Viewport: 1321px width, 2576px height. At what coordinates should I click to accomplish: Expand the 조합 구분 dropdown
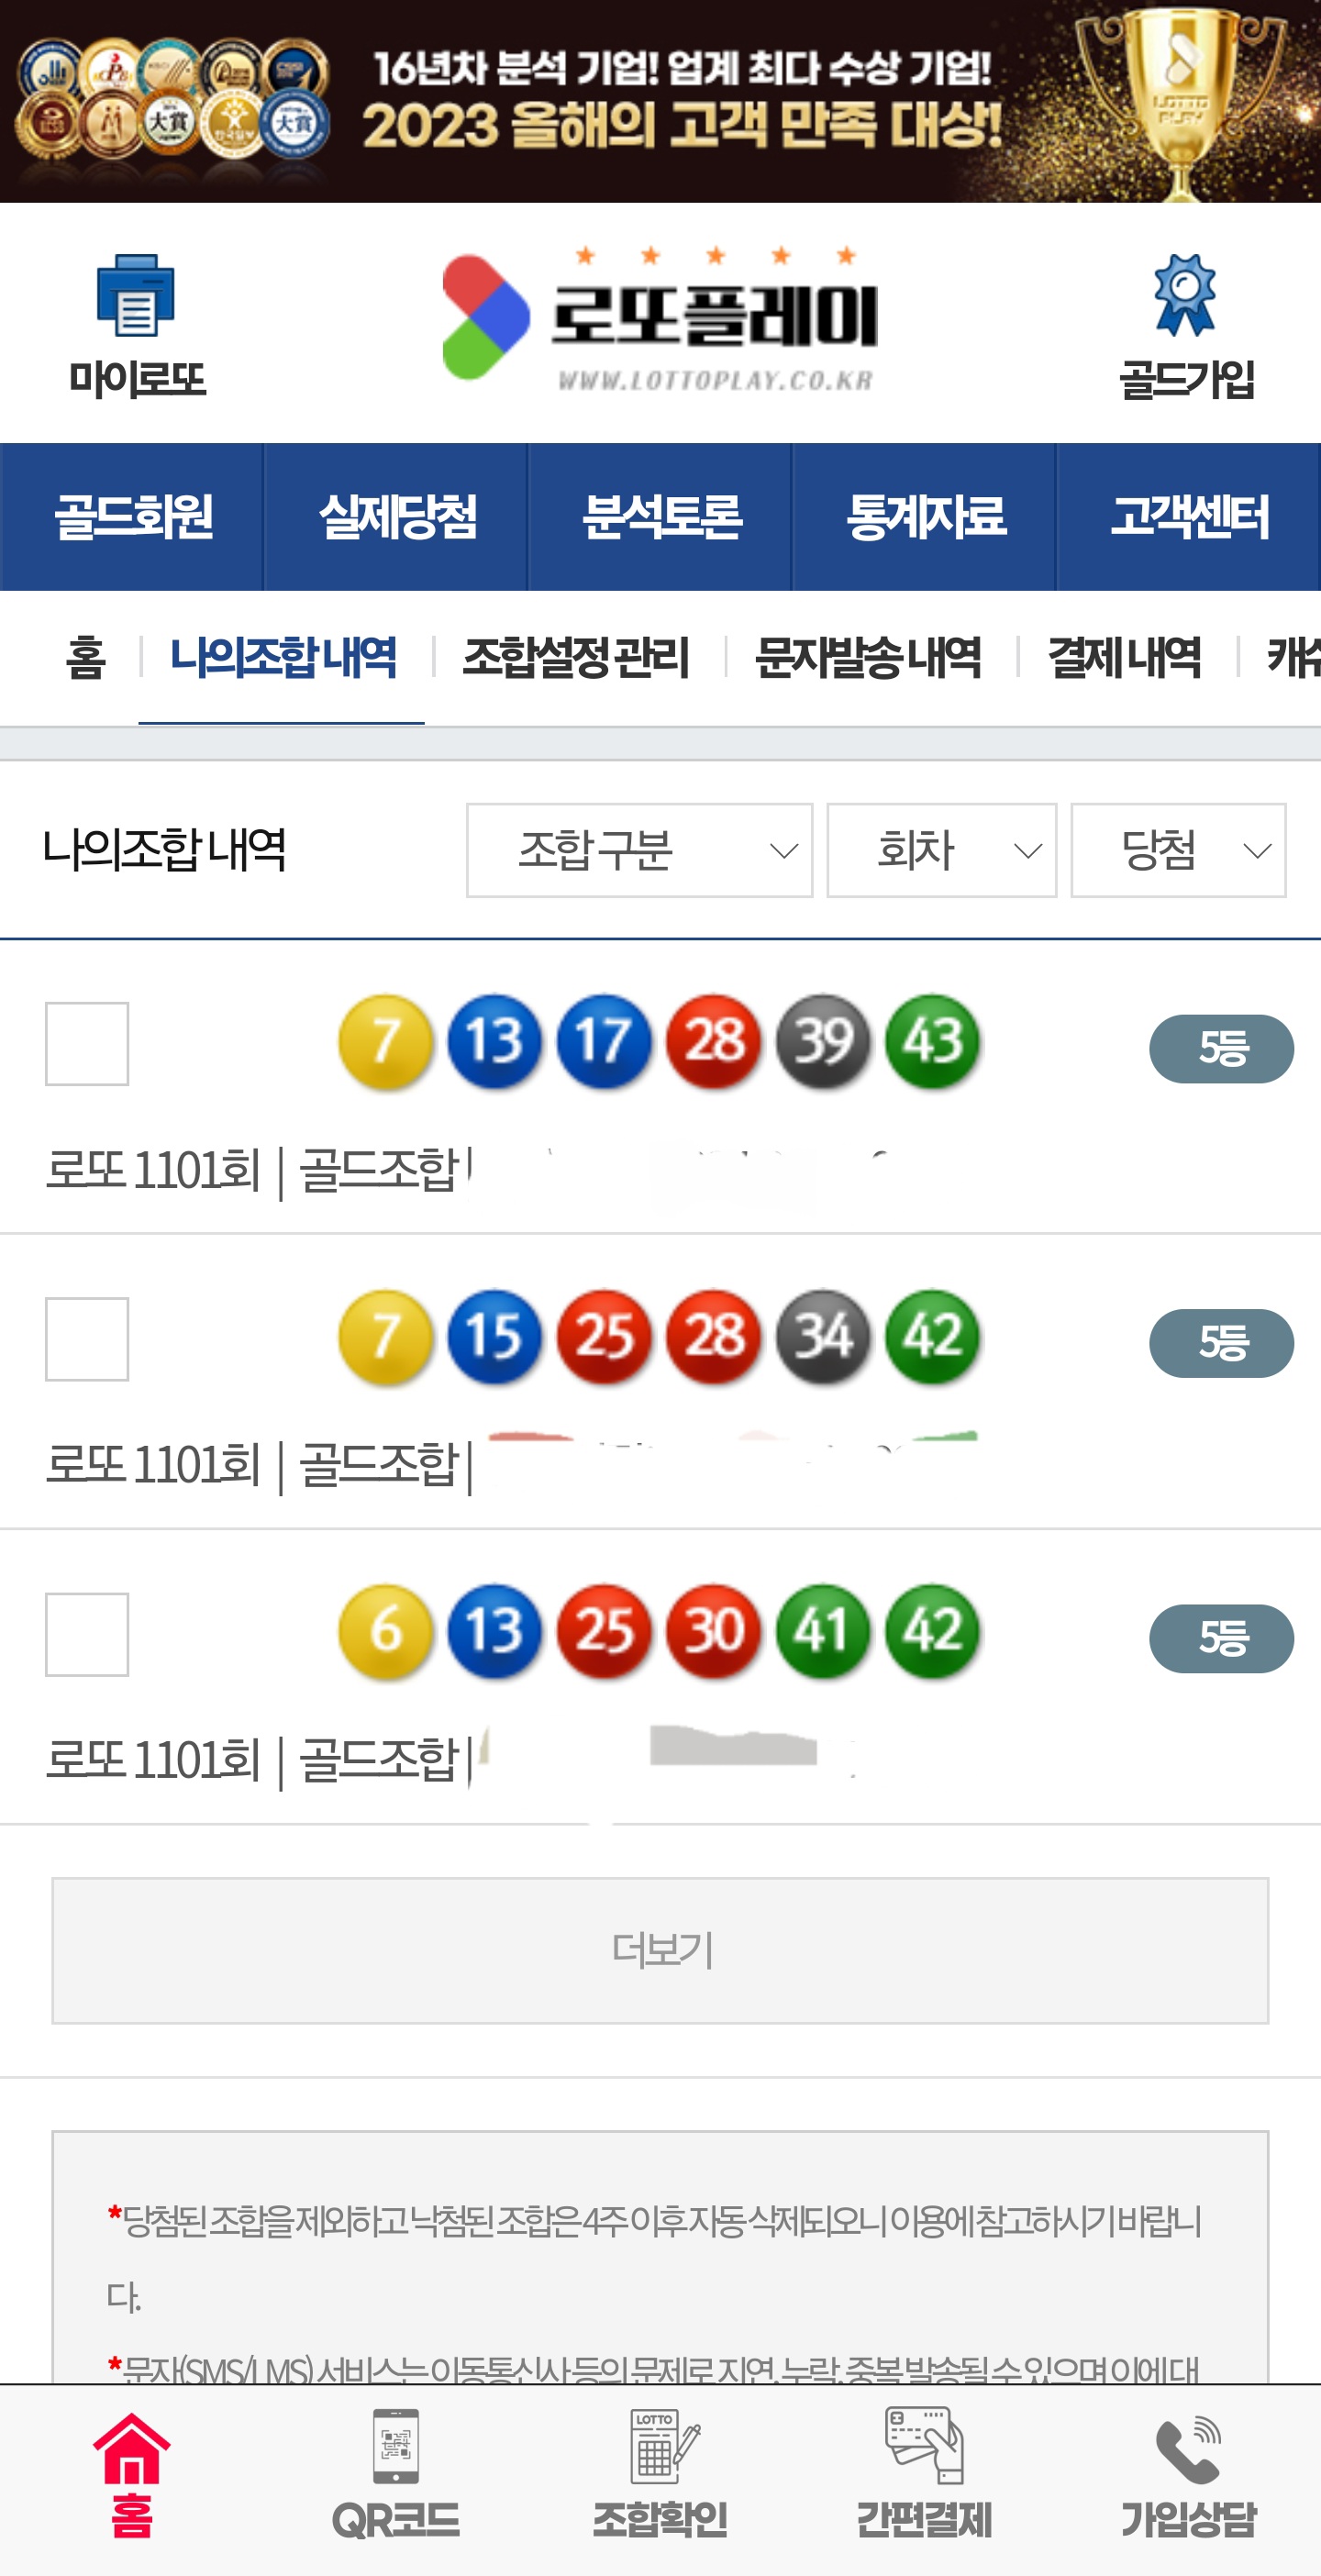(639, 850)
